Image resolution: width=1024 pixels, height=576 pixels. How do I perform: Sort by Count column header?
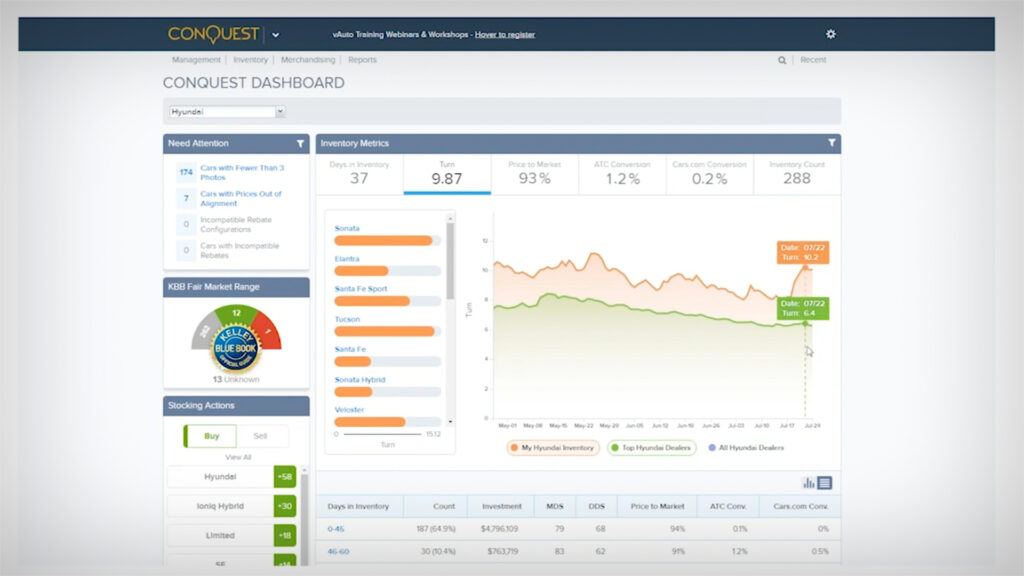tap(443, 506)
